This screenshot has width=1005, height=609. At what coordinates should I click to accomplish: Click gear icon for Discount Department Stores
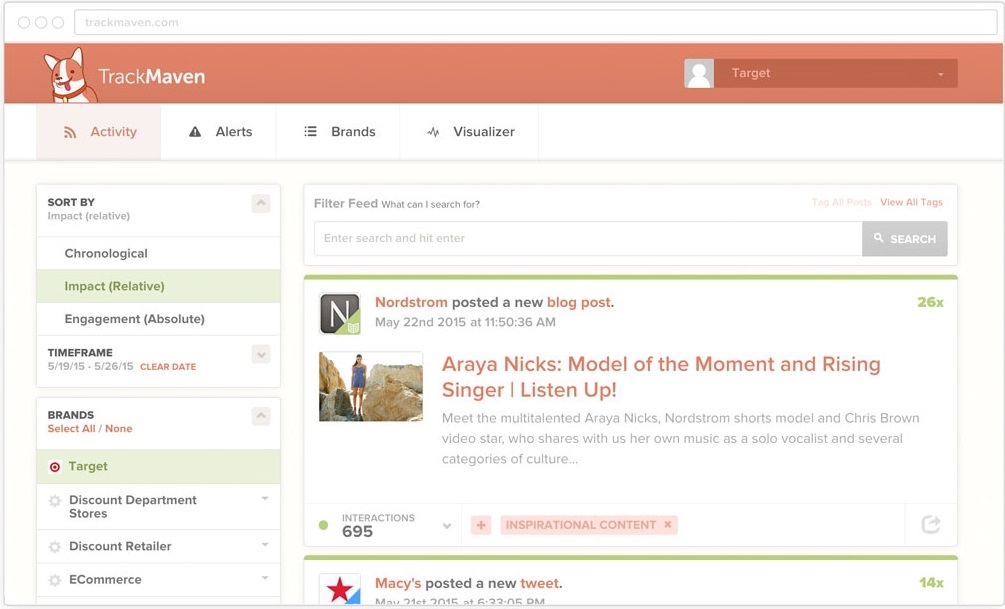(55, 501)
